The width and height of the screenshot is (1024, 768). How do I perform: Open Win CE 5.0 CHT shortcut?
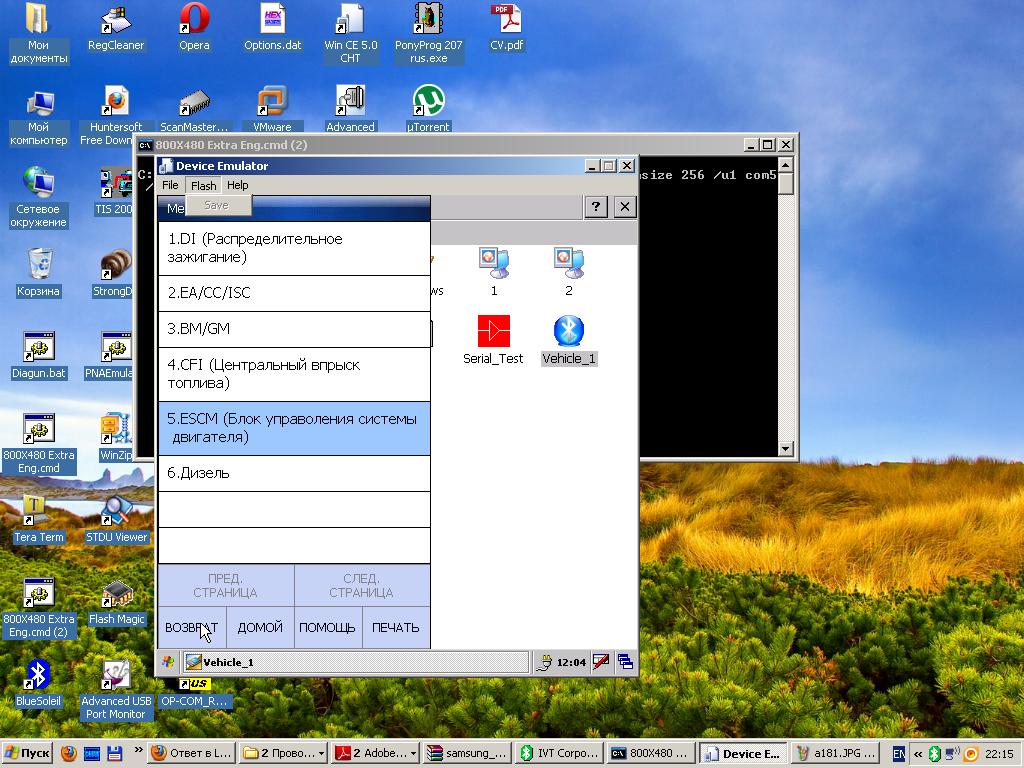tap(351, 33)
